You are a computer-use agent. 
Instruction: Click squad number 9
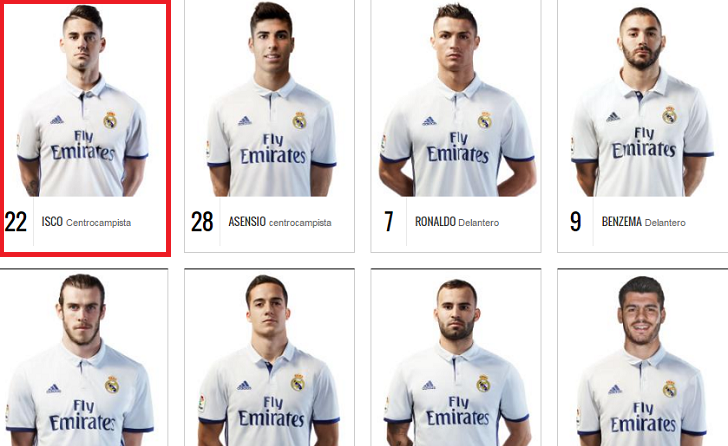(575, 222)
